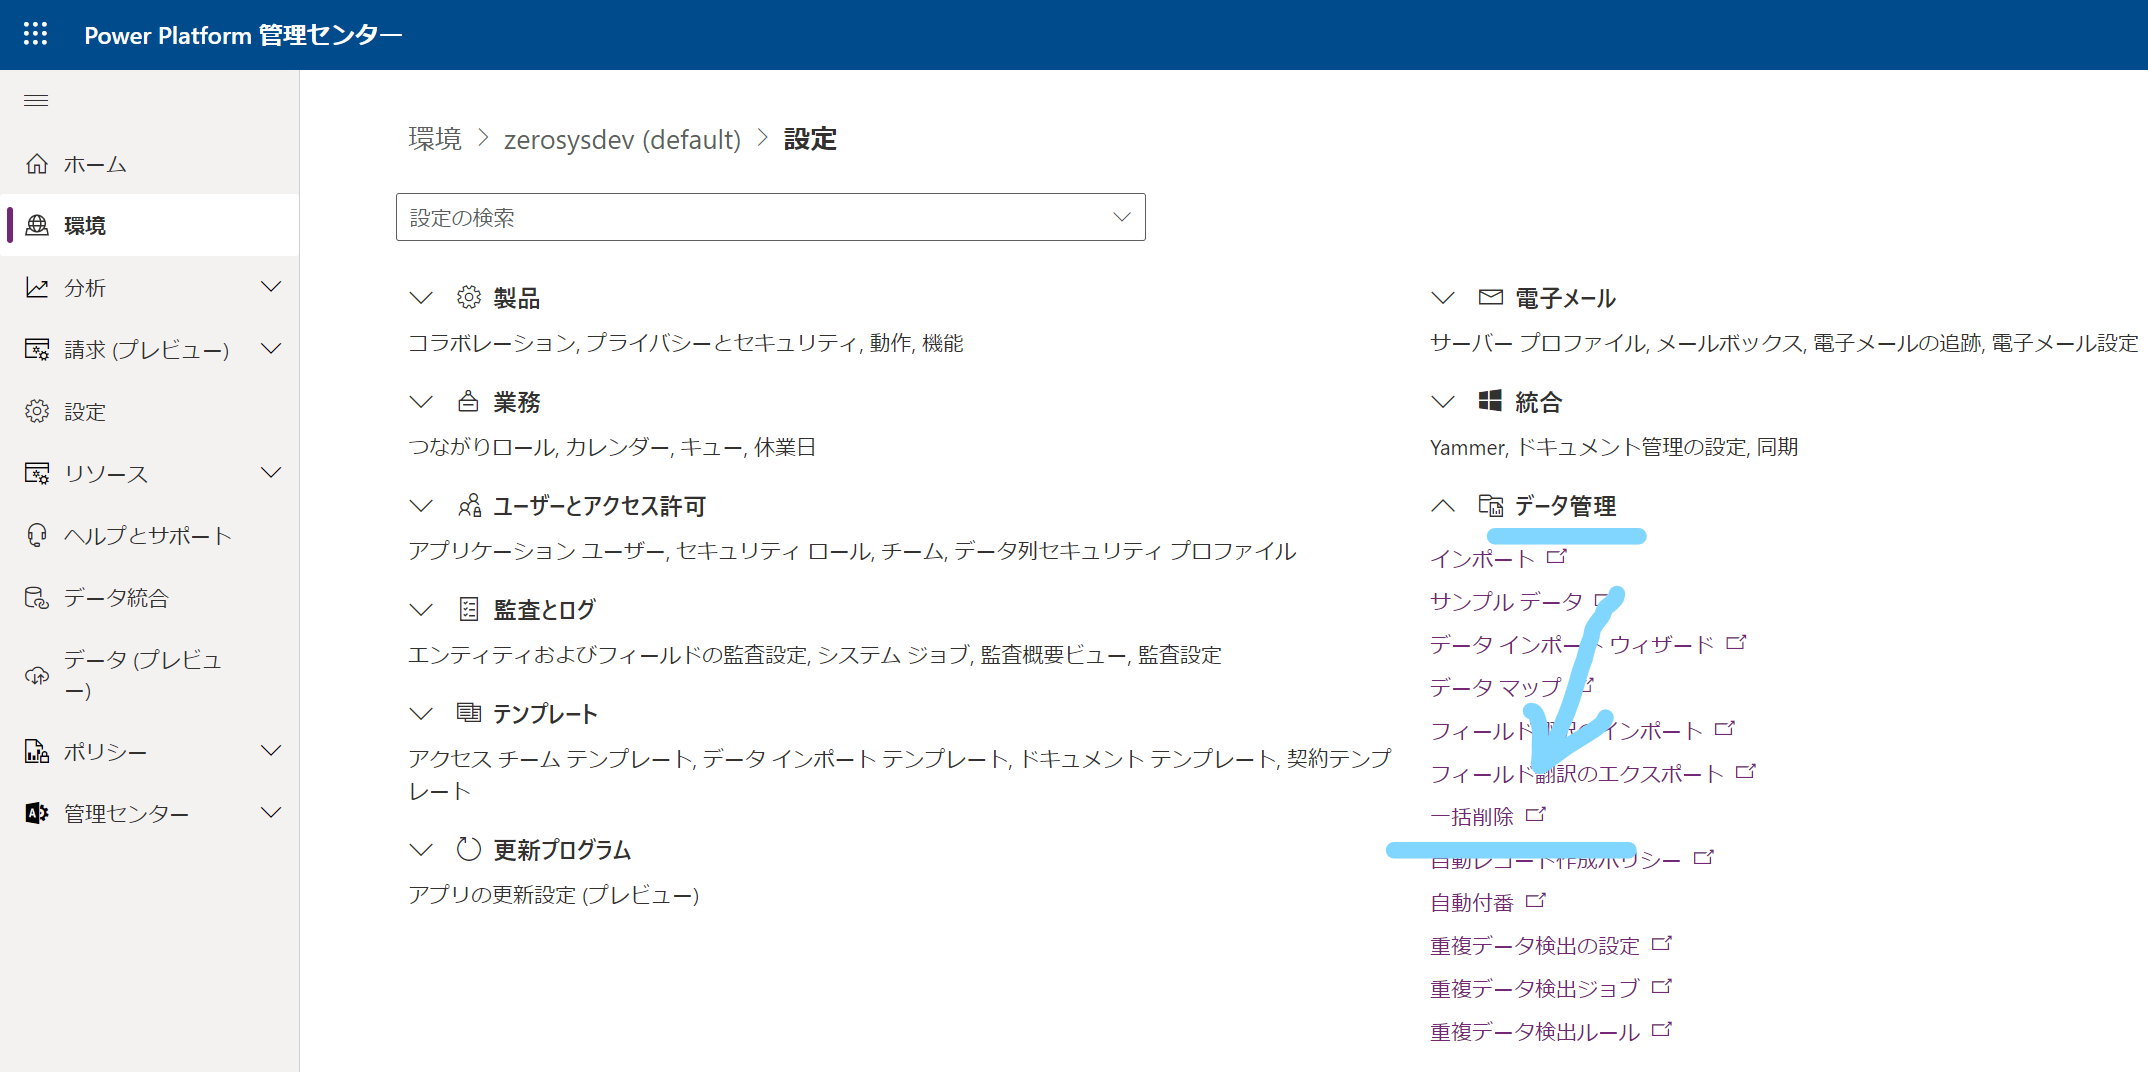Collapse the navigation hamburger menu
Image resolution: width=2148 pixels, height=1072 pixels.
click(36, 100)
